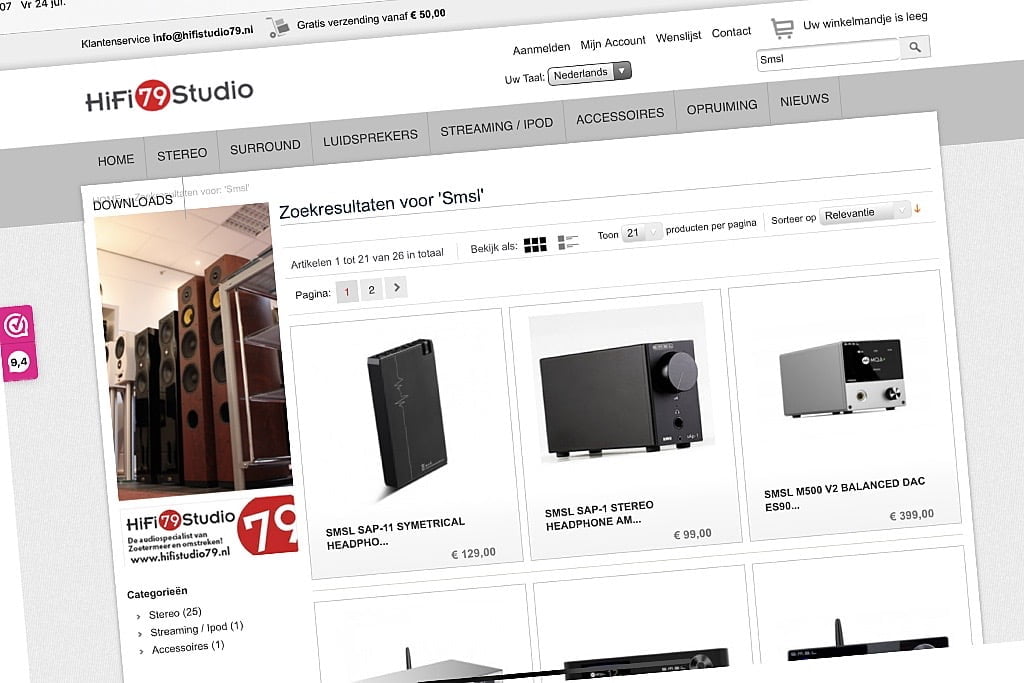Viewport: 1024px width, 683px height.
Task: Click the Uw winkelmandje is leeg text
Action: (x=865, y=20)
